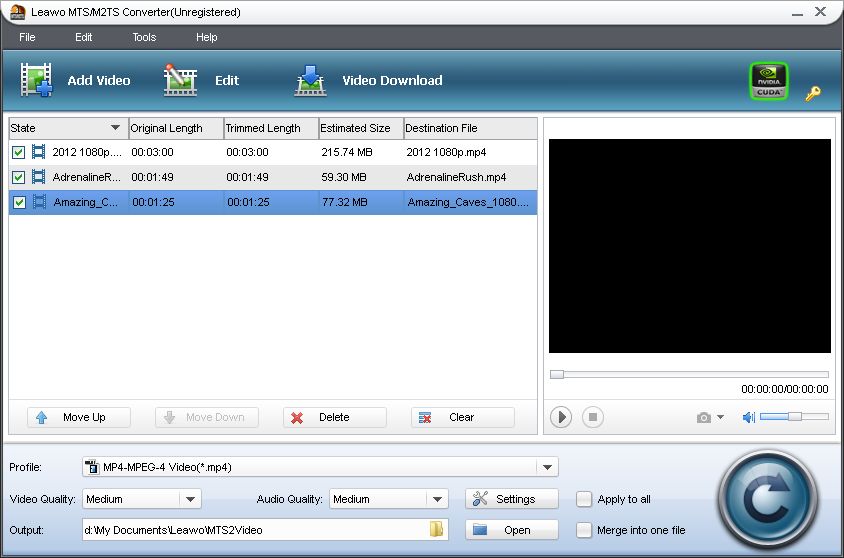
Task: Click the Trimmed Length column header
Action: tap(271, 128)
